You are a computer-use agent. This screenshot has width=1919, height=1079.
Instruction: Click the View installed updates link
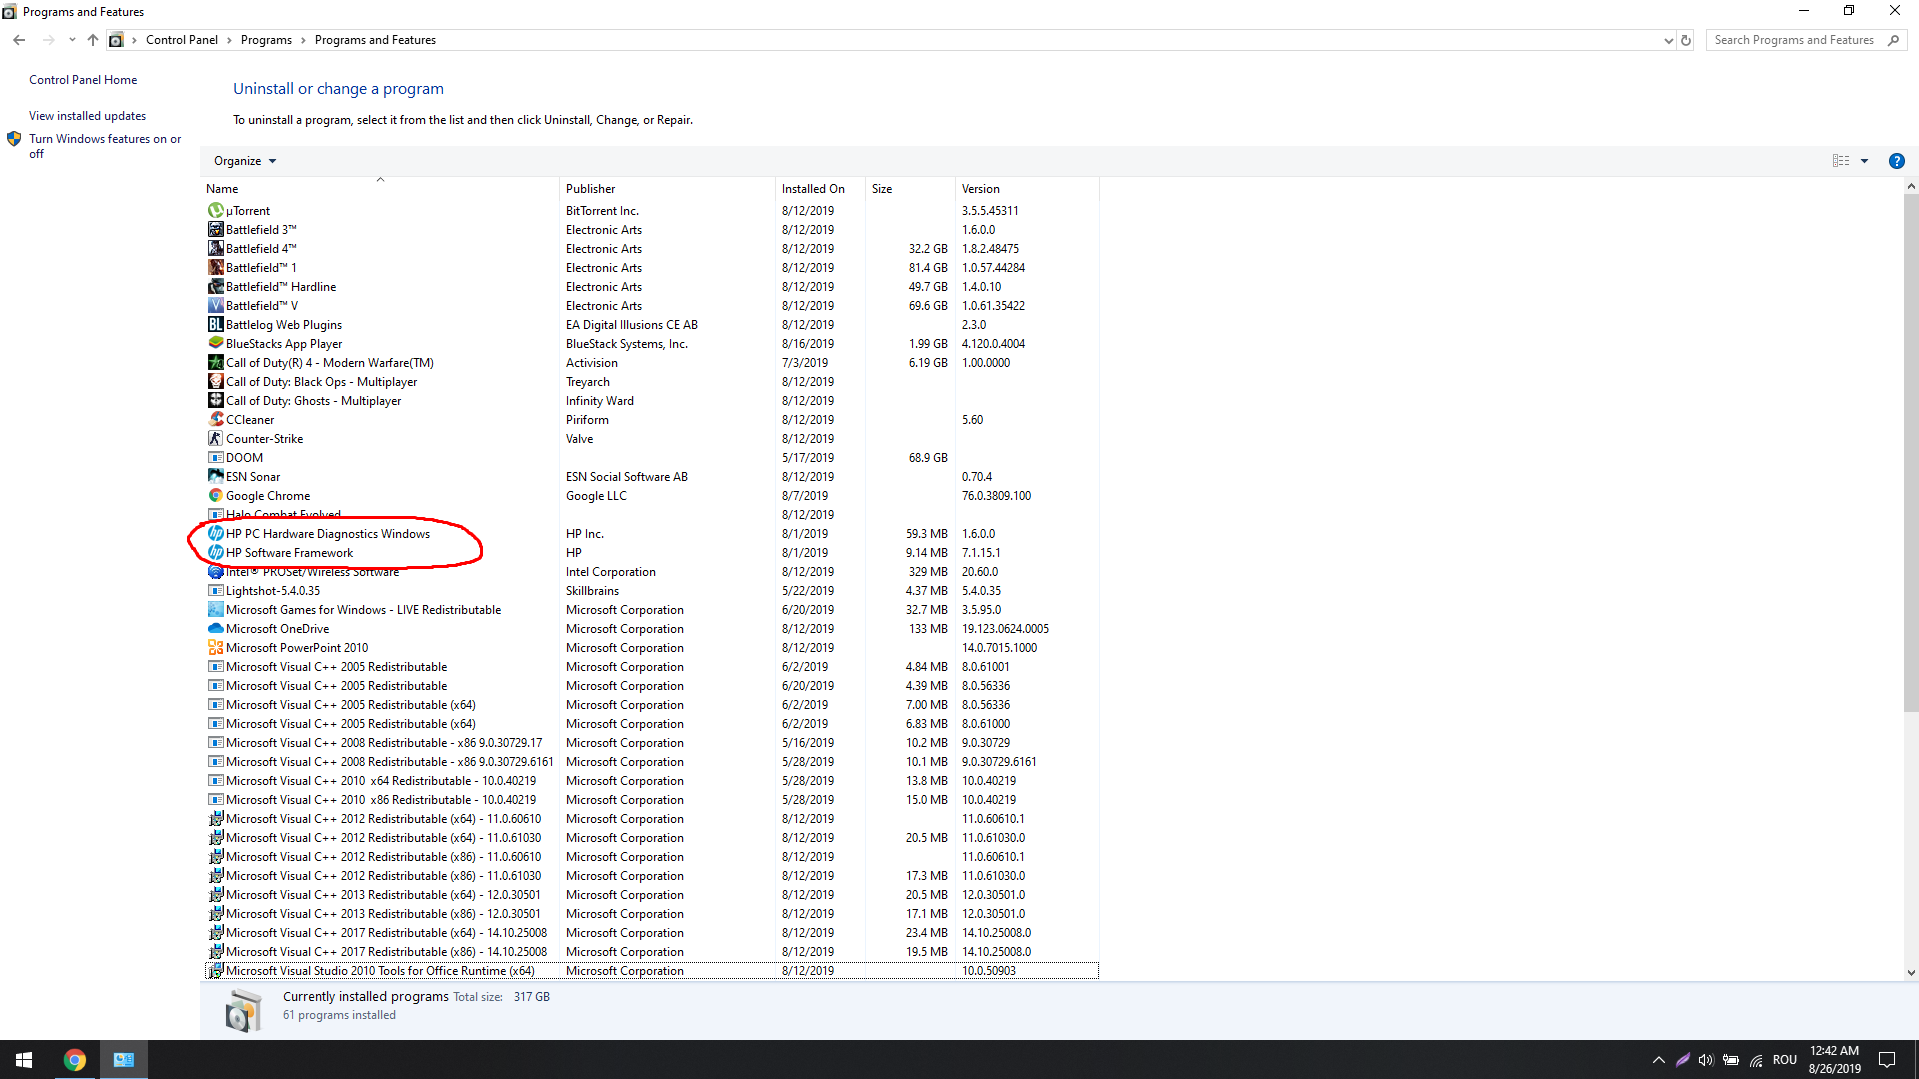click(x=87, y=115)
